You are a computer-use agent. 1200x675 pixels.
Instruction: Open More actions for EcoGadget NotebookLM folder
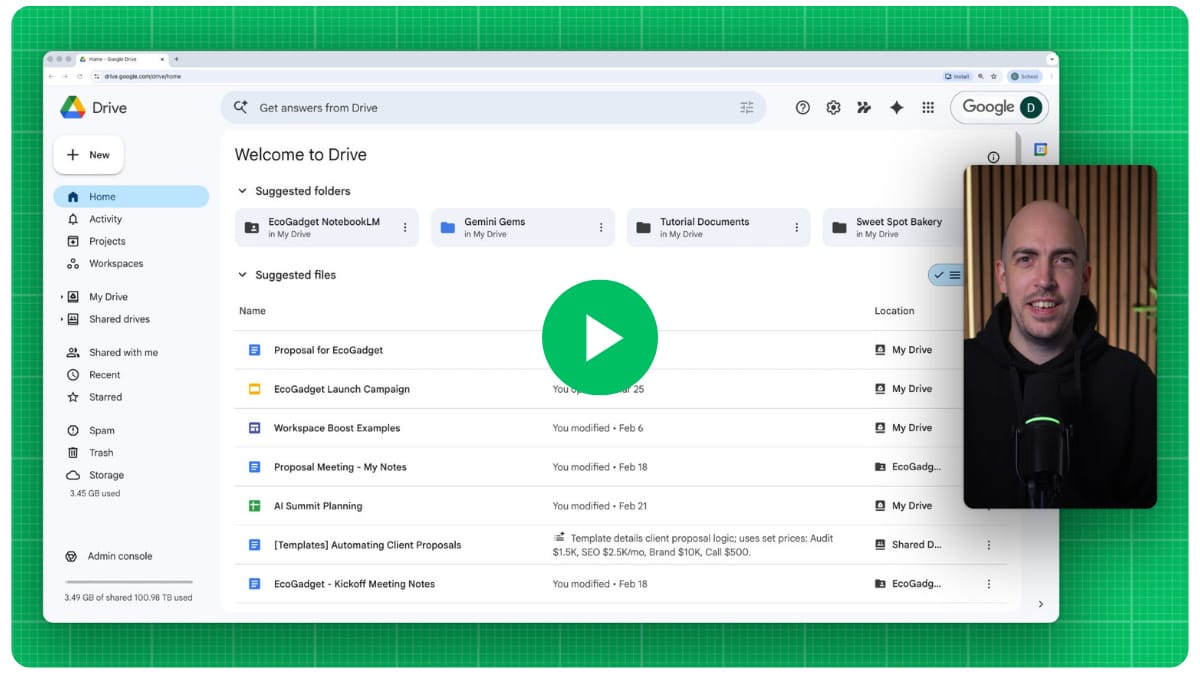[405, 228]
